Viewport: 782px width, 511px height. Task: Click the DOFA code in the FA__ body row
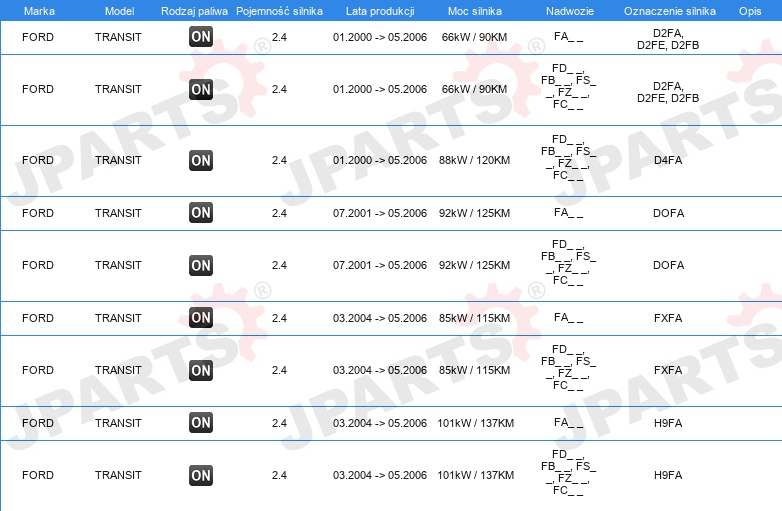click(668, 213)
